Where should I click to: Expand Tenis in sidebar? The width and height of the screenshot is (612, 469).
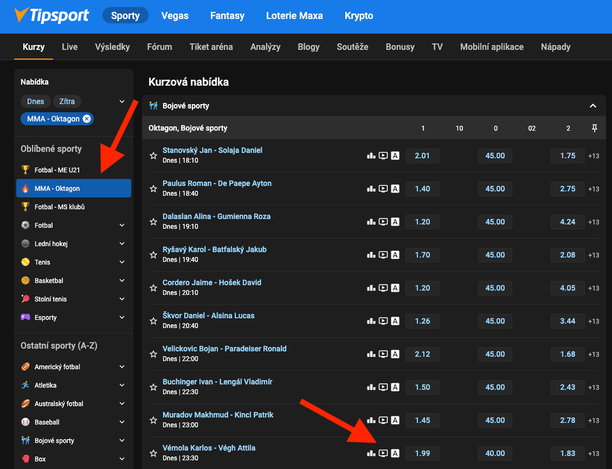point(122,262)
